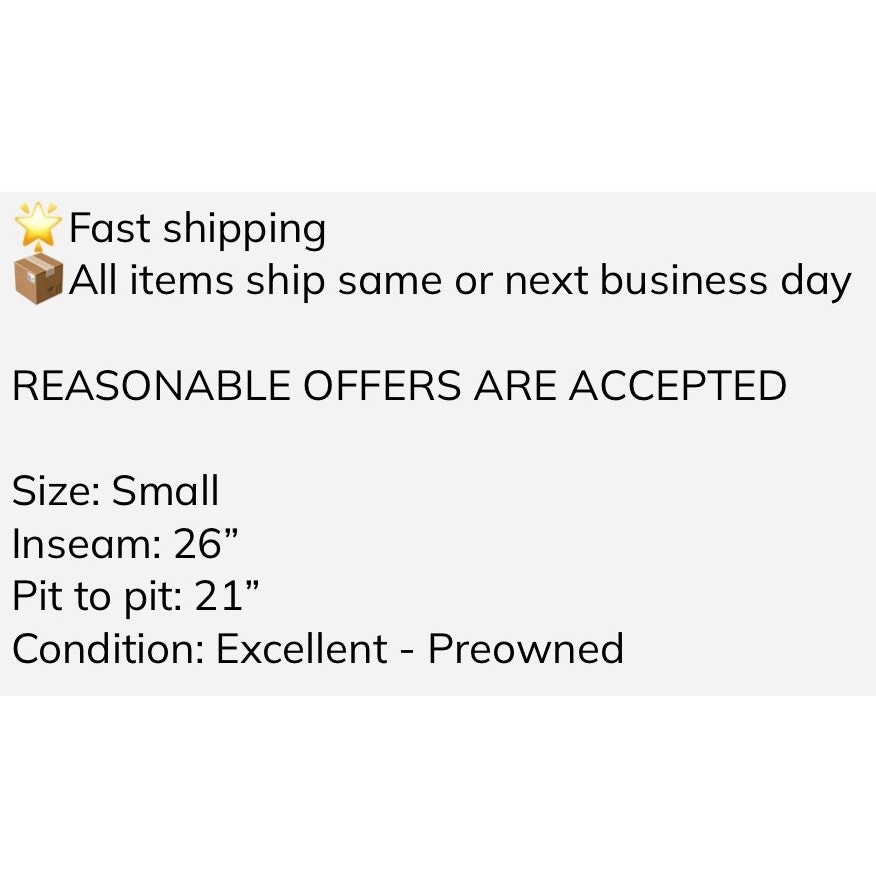This screenshot has width=876, height=876.
Task: Click the size value "Small"
Action: coord(165,491)
